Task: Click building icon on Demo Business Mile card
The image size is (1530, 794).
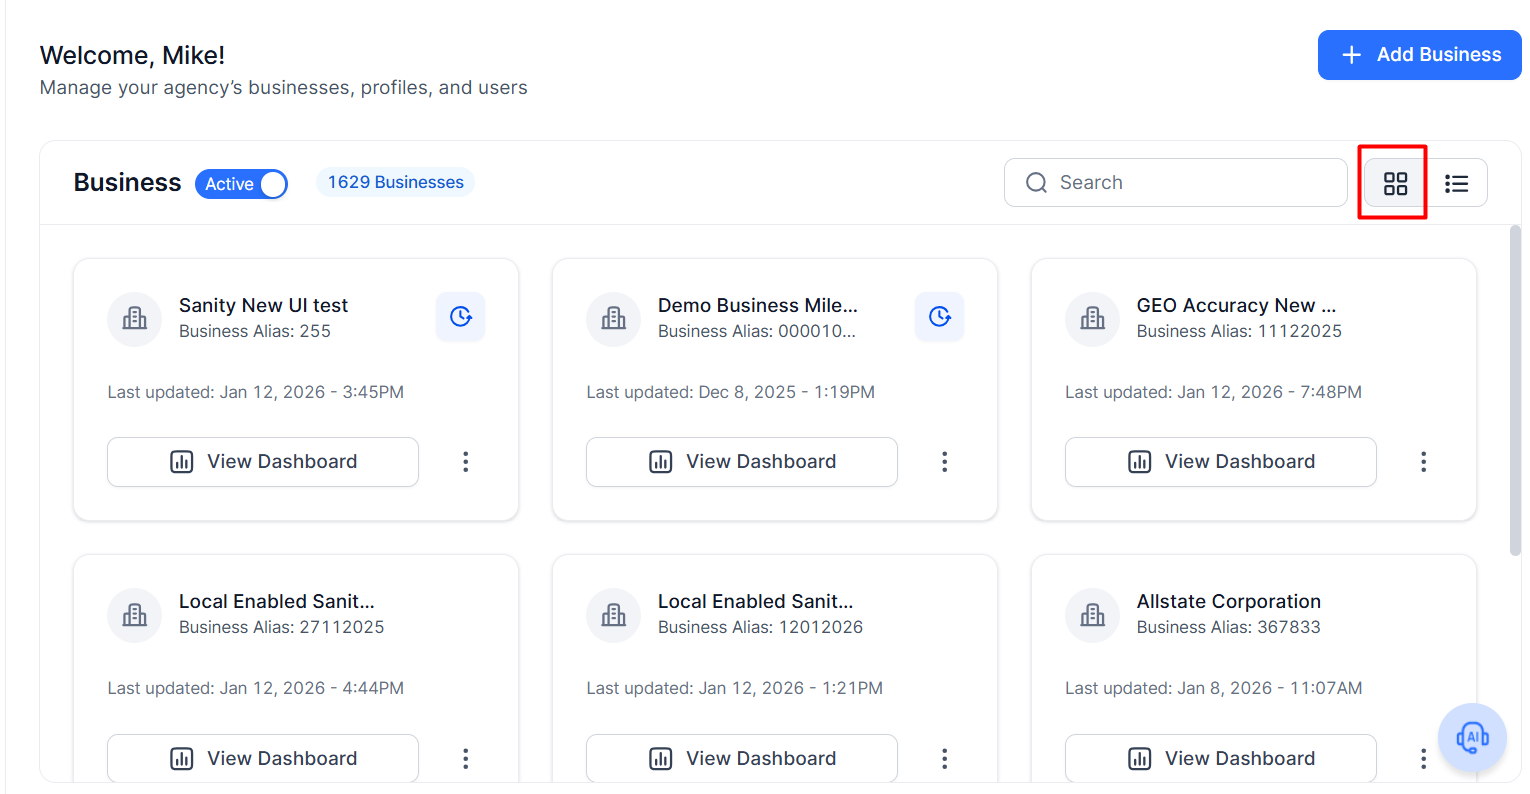Action: (x=614, y=319)
